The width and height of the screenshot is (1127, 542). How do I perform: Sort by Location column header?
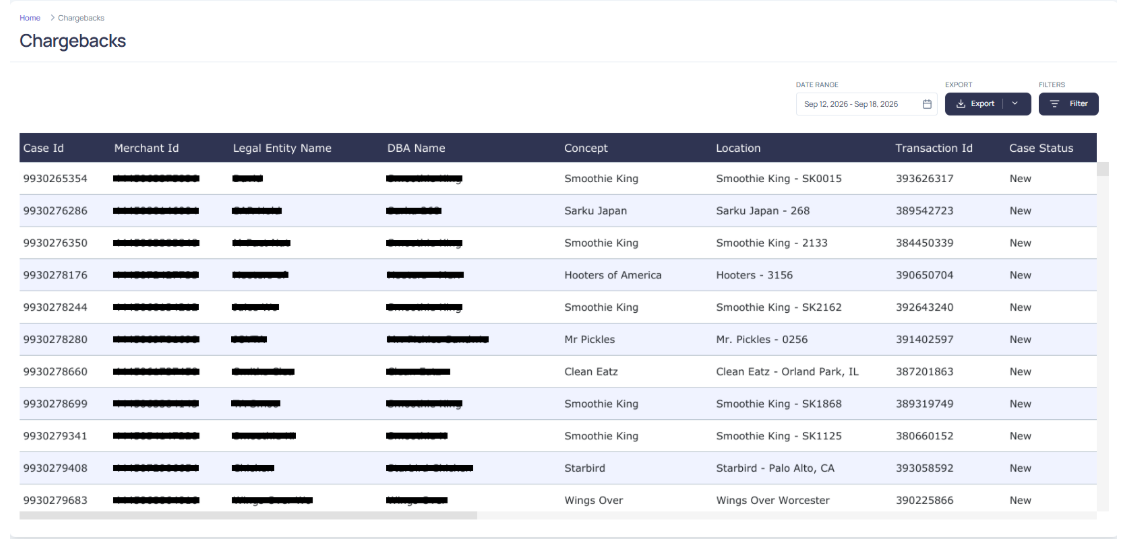(x=738, y=148)
